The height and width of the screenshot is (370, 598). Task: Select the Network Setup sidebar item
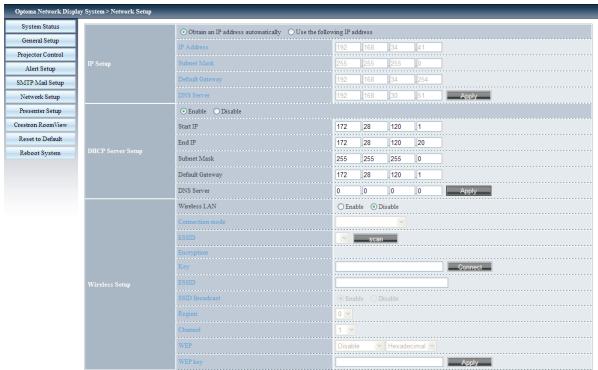coord(40,97)
